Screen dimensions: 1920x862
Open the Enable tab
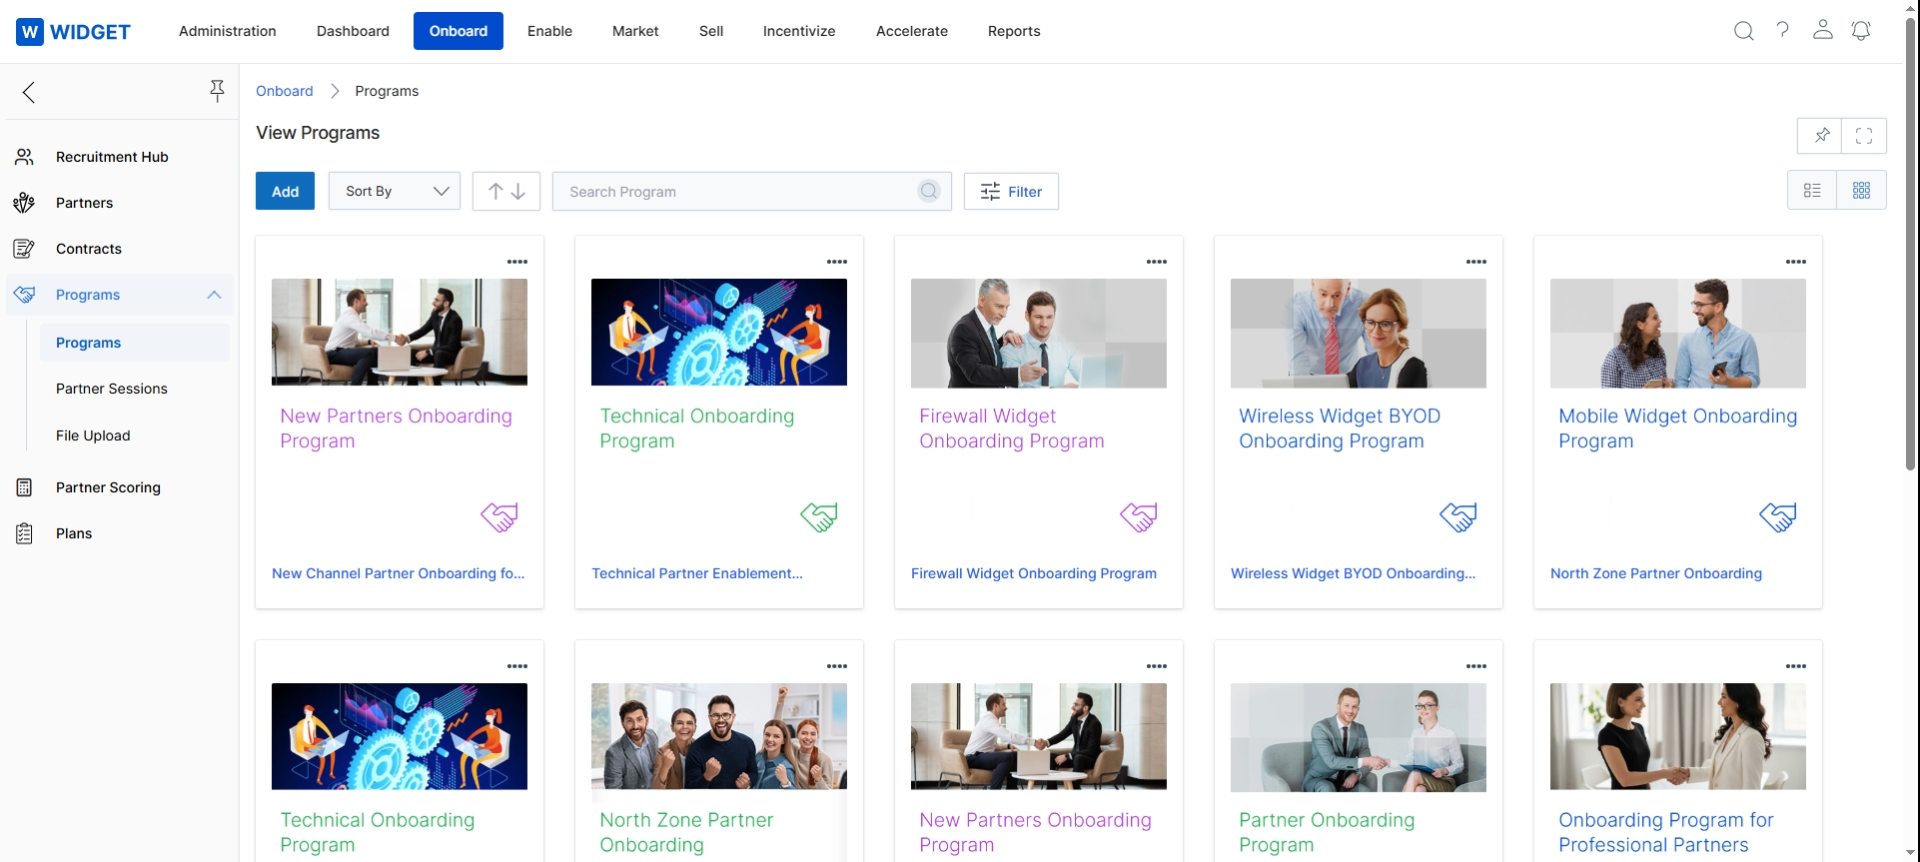tap(550, 31)
